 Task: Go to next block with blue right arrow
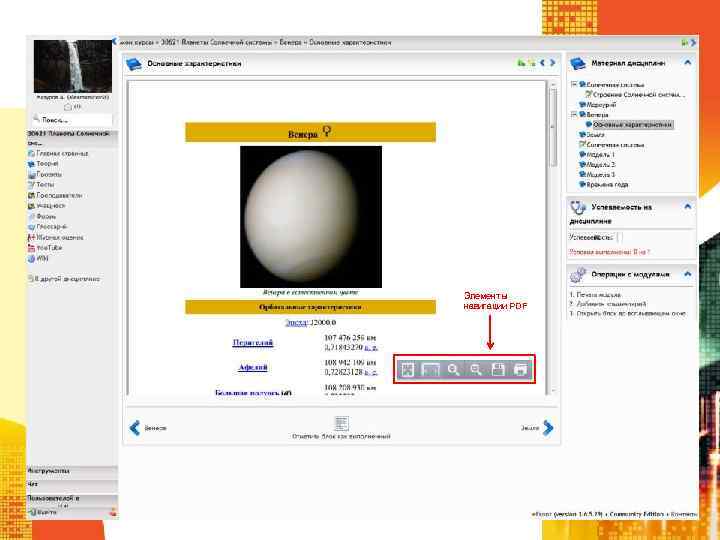[548, 428]
